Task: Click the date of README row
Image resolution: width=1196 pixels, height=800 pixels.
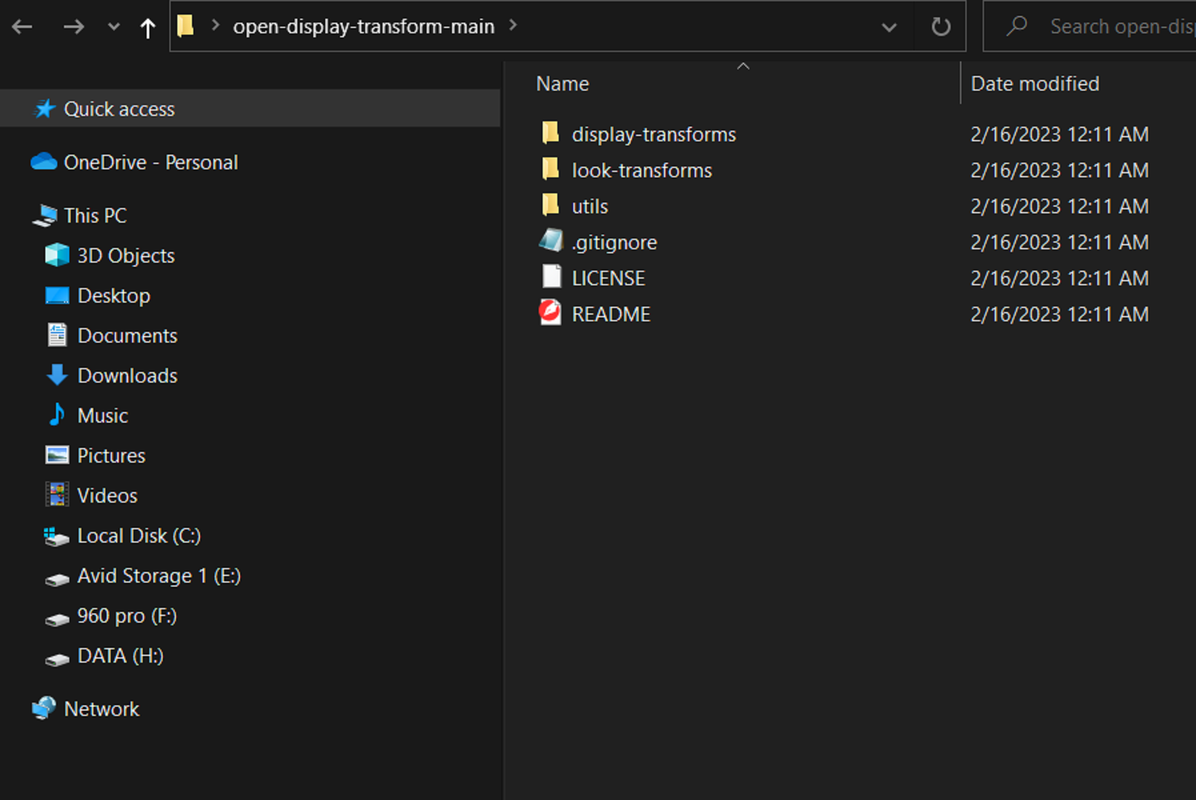Action: pyautogui.click(x=1059, y=314)
